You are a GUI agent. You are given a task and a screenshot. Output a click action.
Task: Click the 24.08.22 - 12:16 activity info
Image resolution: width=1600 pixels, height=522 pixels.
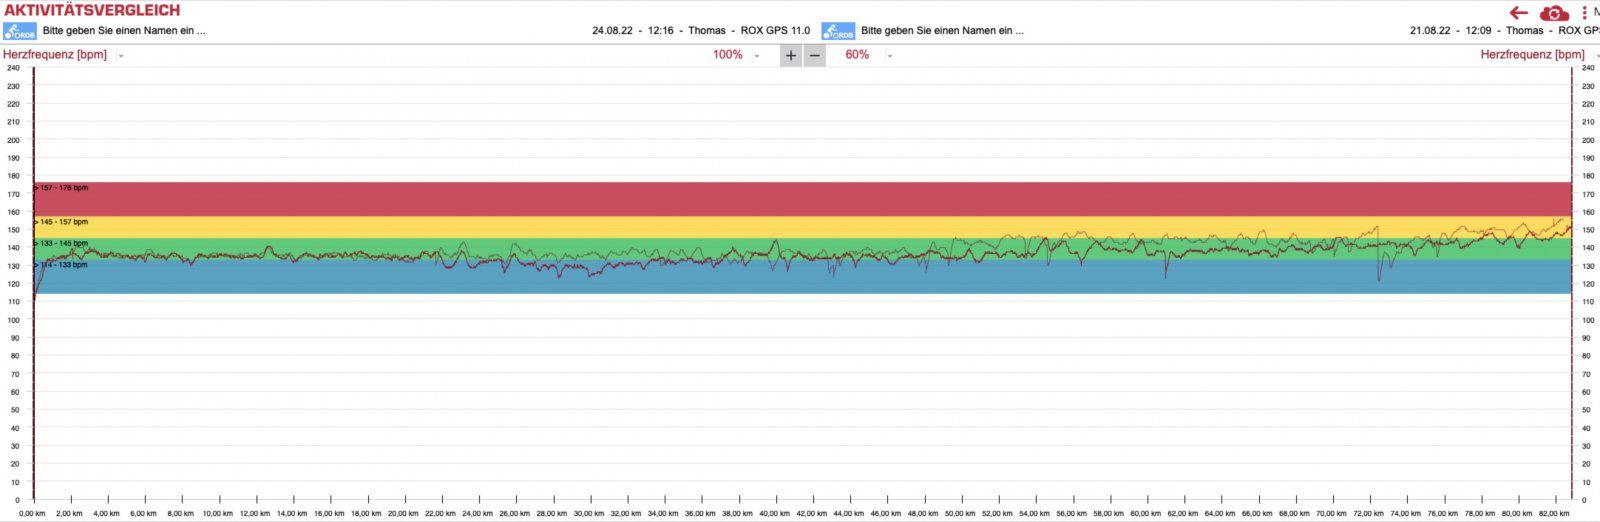[x=700, y=31]
